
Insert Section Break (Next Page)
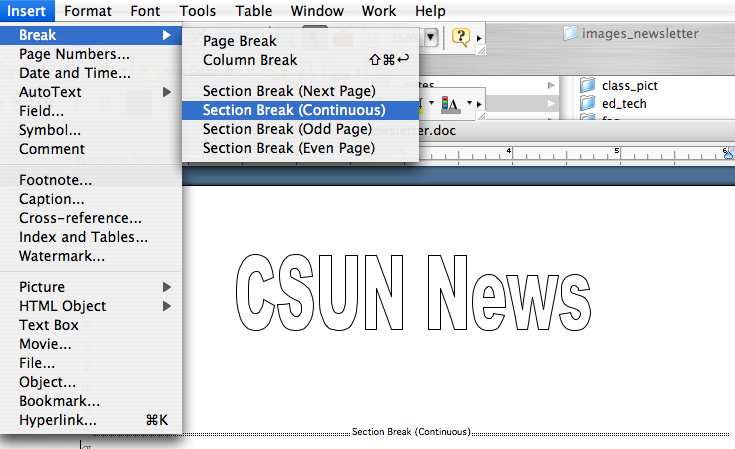[300, 91]
